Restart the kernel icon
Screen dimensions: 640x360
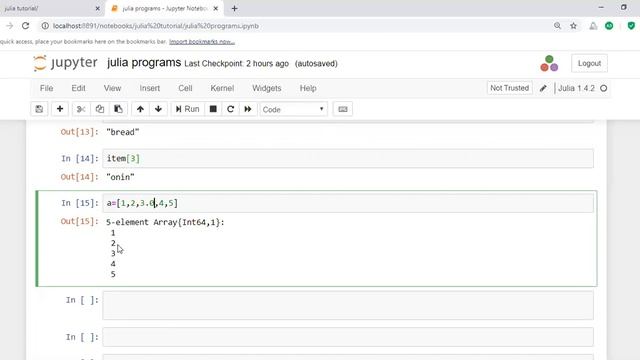230,109
